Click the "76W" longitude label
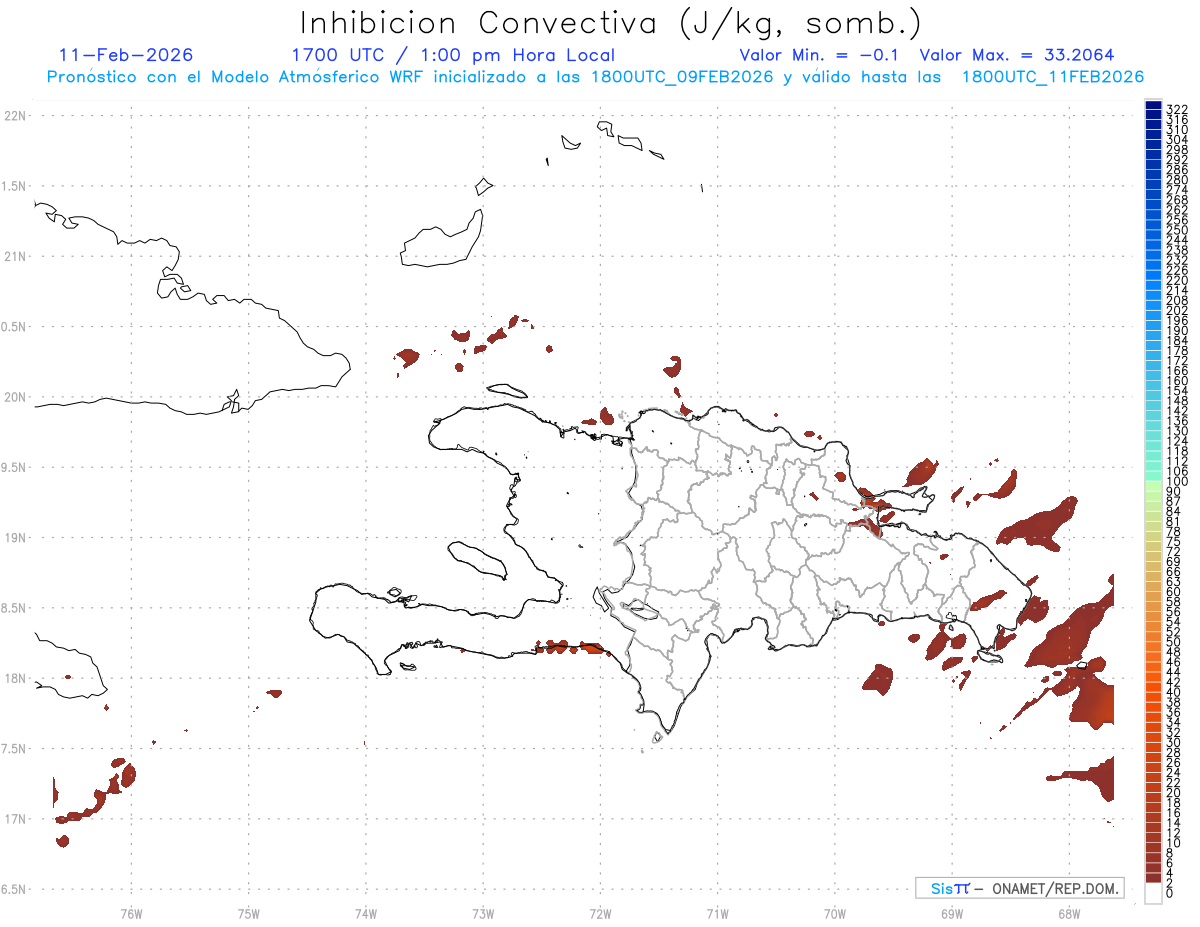The image size is (1200, 927). tap(131, 913)
